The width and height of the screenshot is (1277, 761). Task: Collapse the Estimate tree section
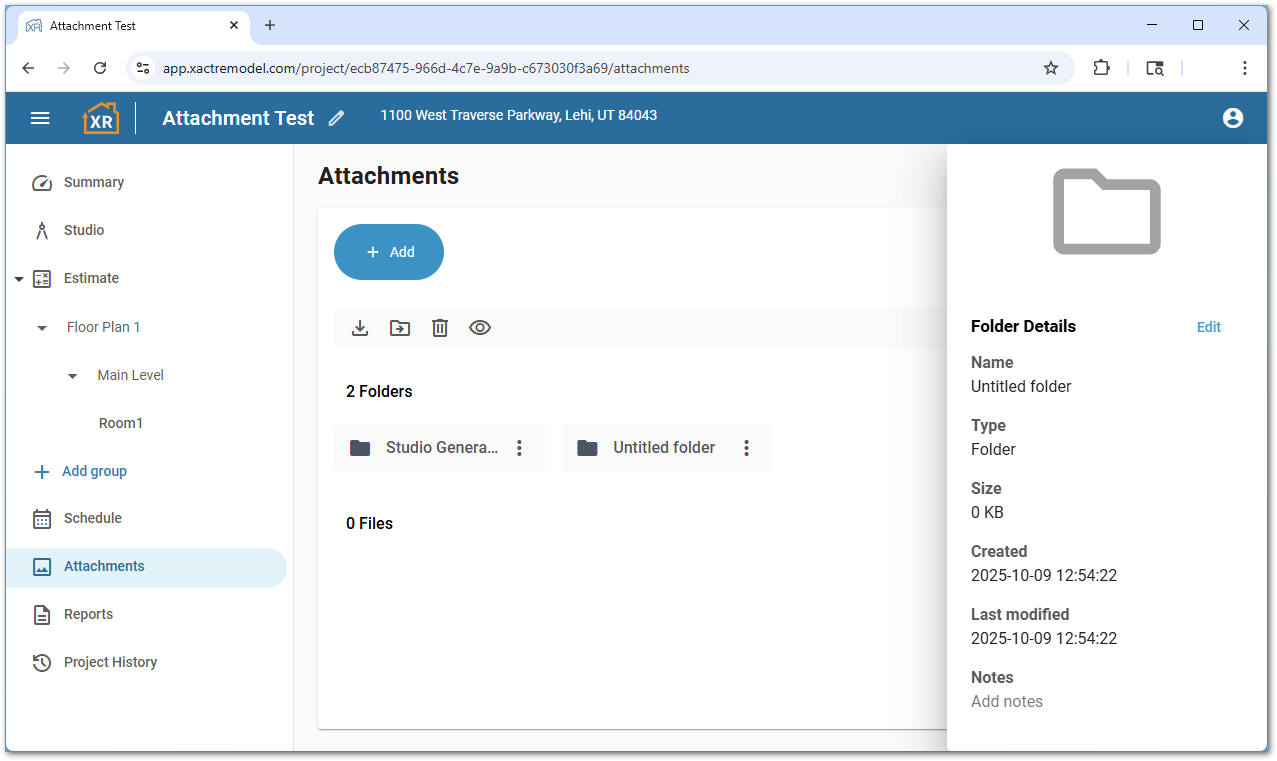tap(19, 279)
